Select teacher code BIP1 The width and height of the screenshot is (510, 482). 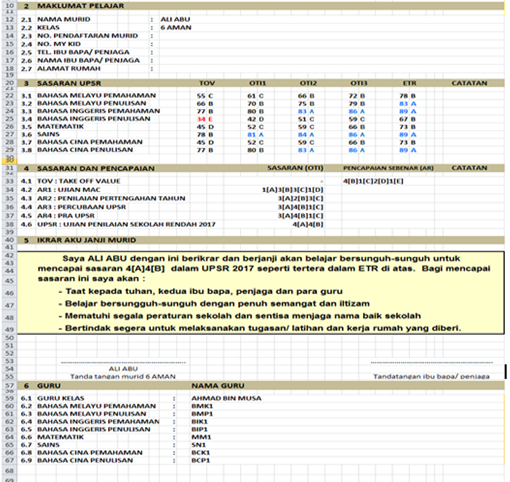pyautogui.click(x=199, y=429)
